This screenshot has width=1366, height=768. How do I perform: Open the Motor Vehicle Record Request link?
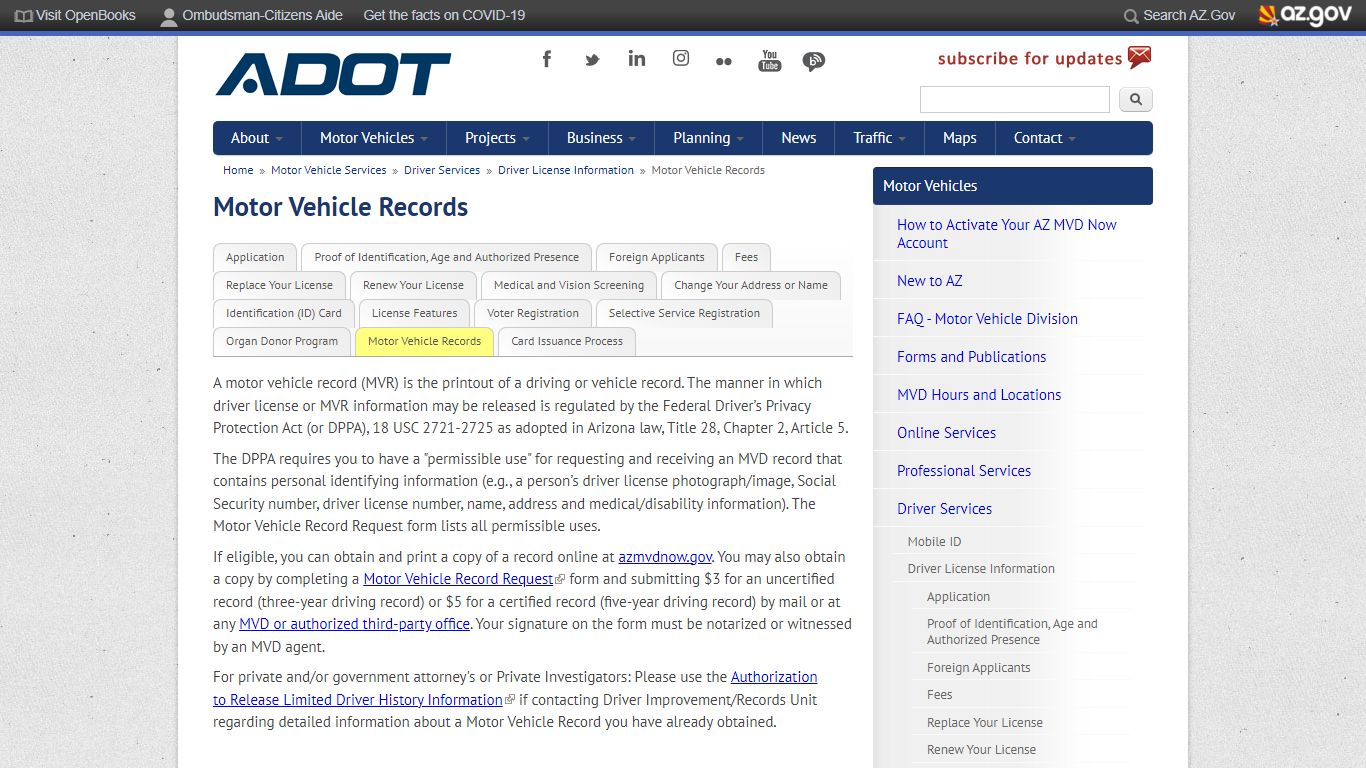coord(458,579)
